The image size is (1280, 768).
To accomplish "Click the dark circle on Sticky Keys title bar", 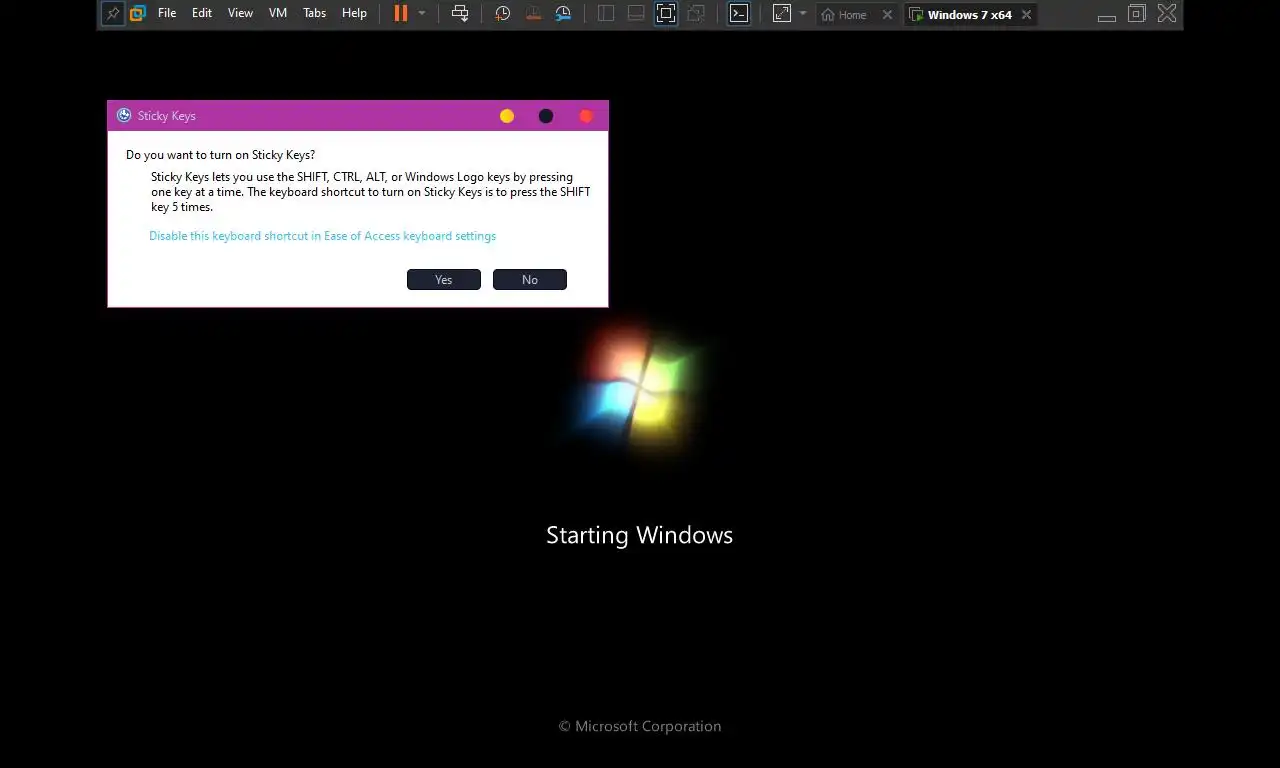I will [546, 116].
